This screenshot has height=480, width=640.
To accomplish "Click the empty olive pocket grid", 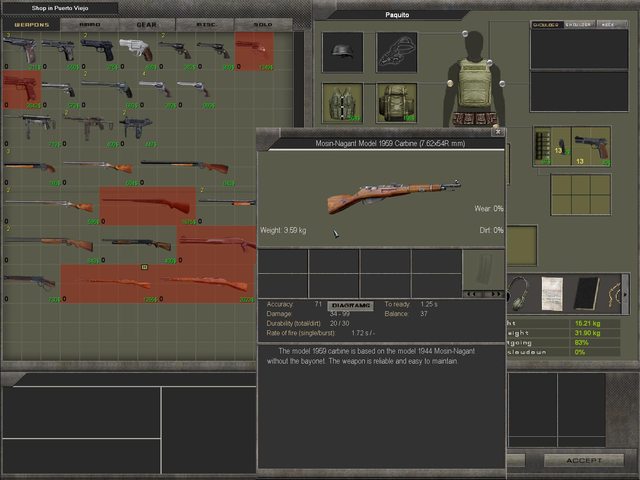I will [x=580, y=195].
